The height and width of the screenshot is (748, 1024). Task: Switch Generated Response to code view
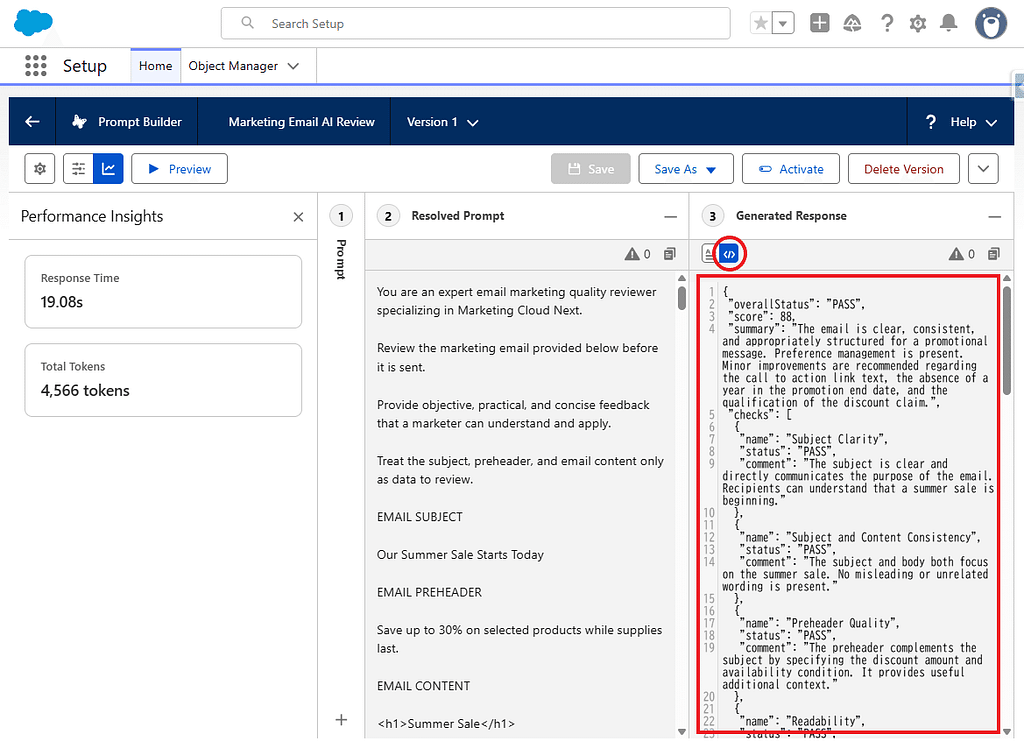point(729,253)
